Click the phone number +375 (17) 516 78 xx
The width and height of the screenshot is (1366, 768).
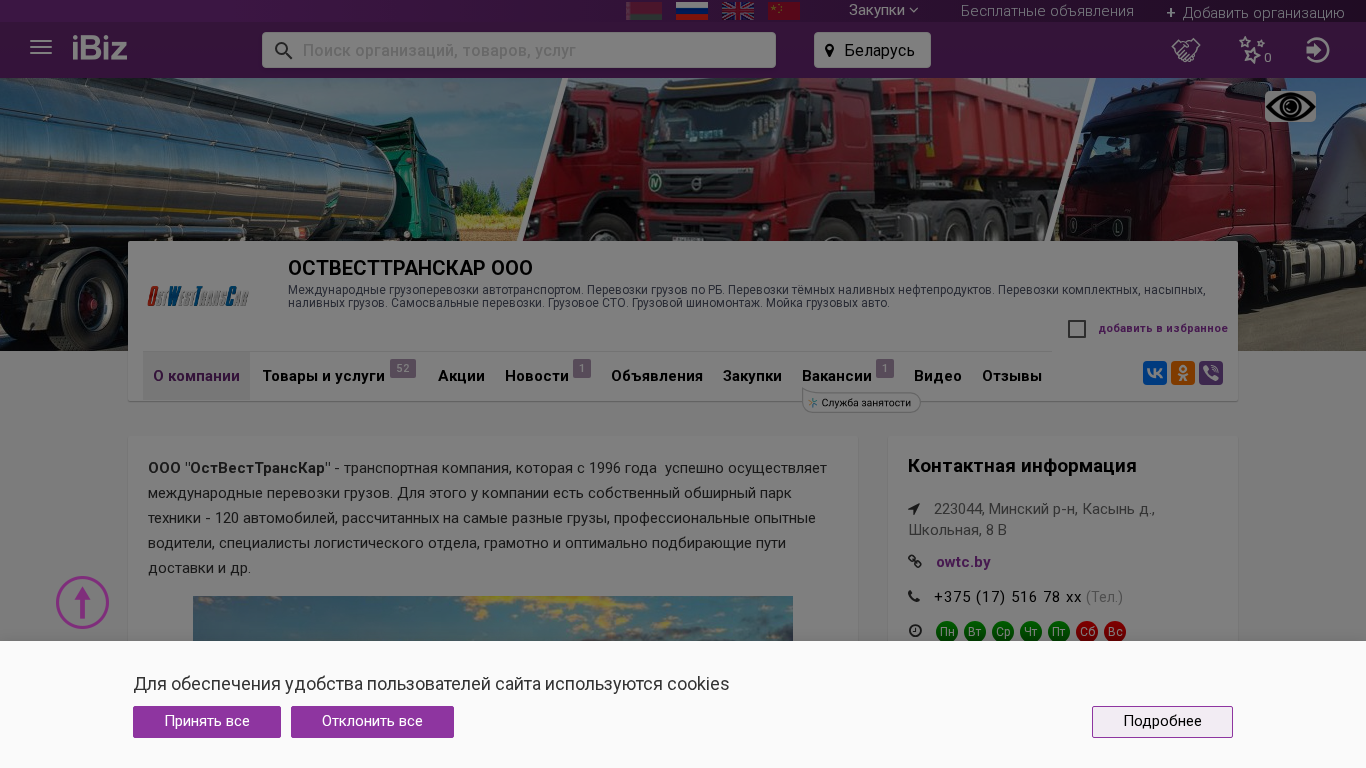1008,597
